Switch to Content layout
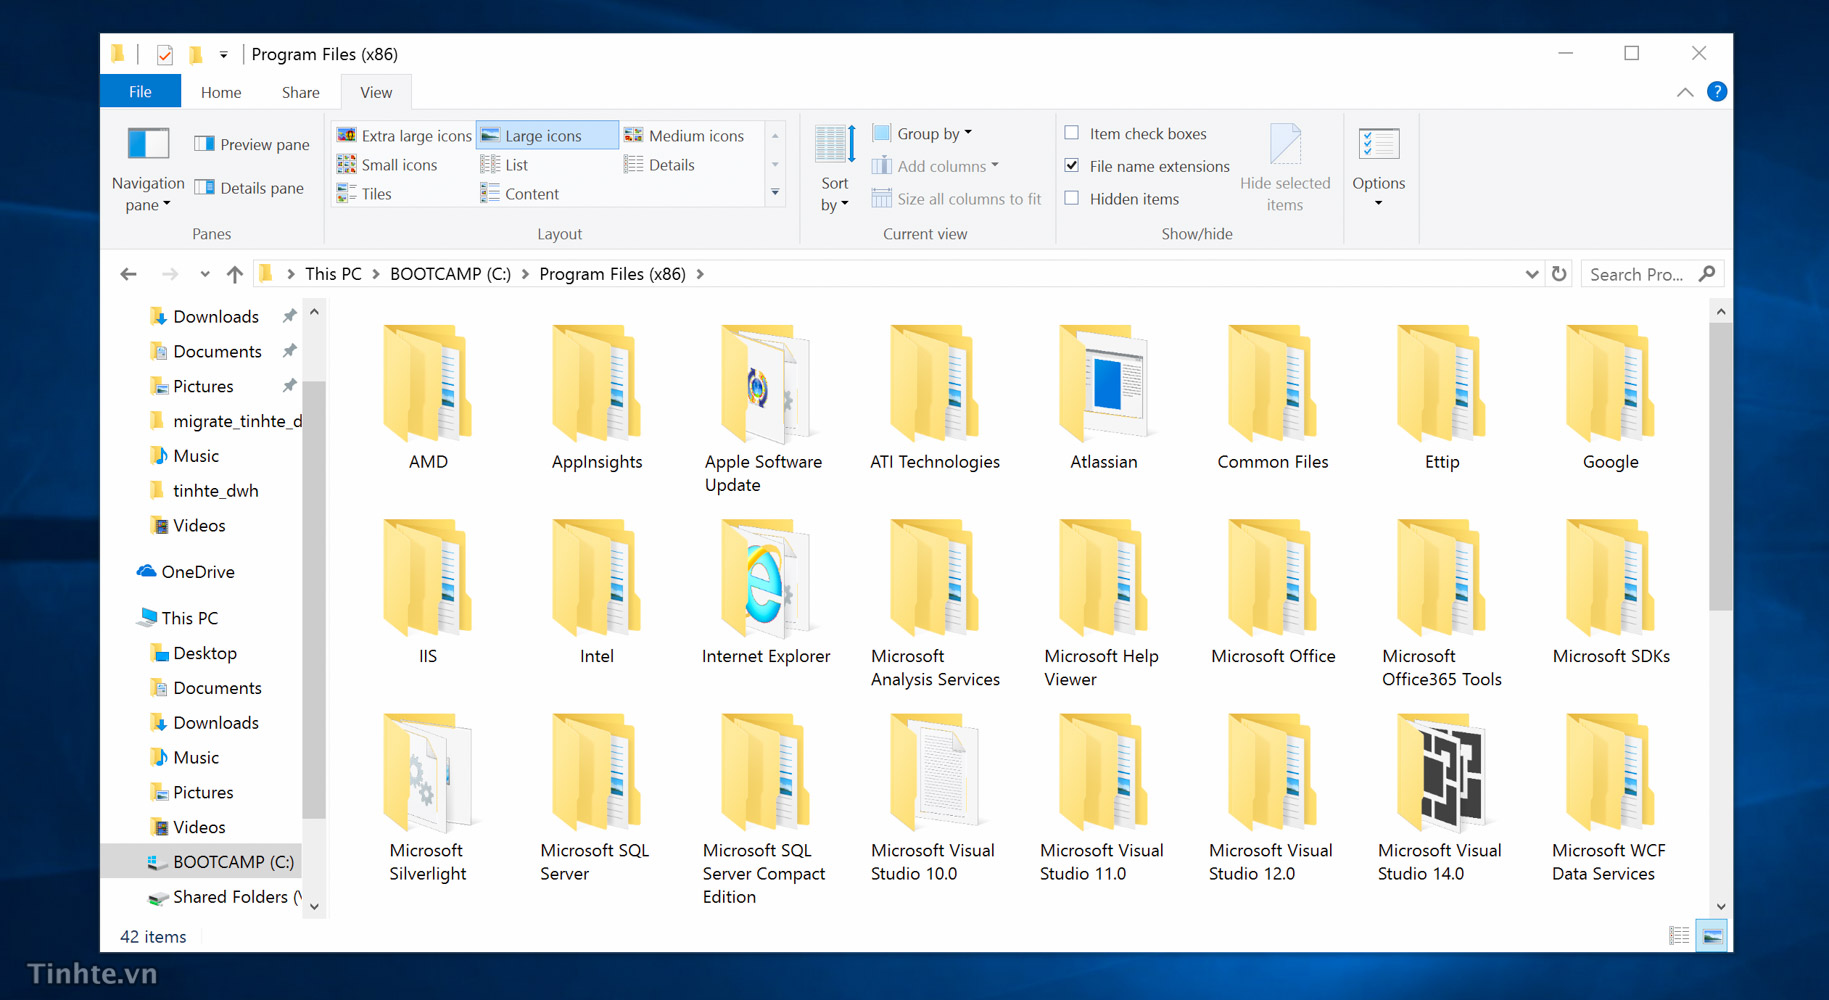 tap(520, 193)
